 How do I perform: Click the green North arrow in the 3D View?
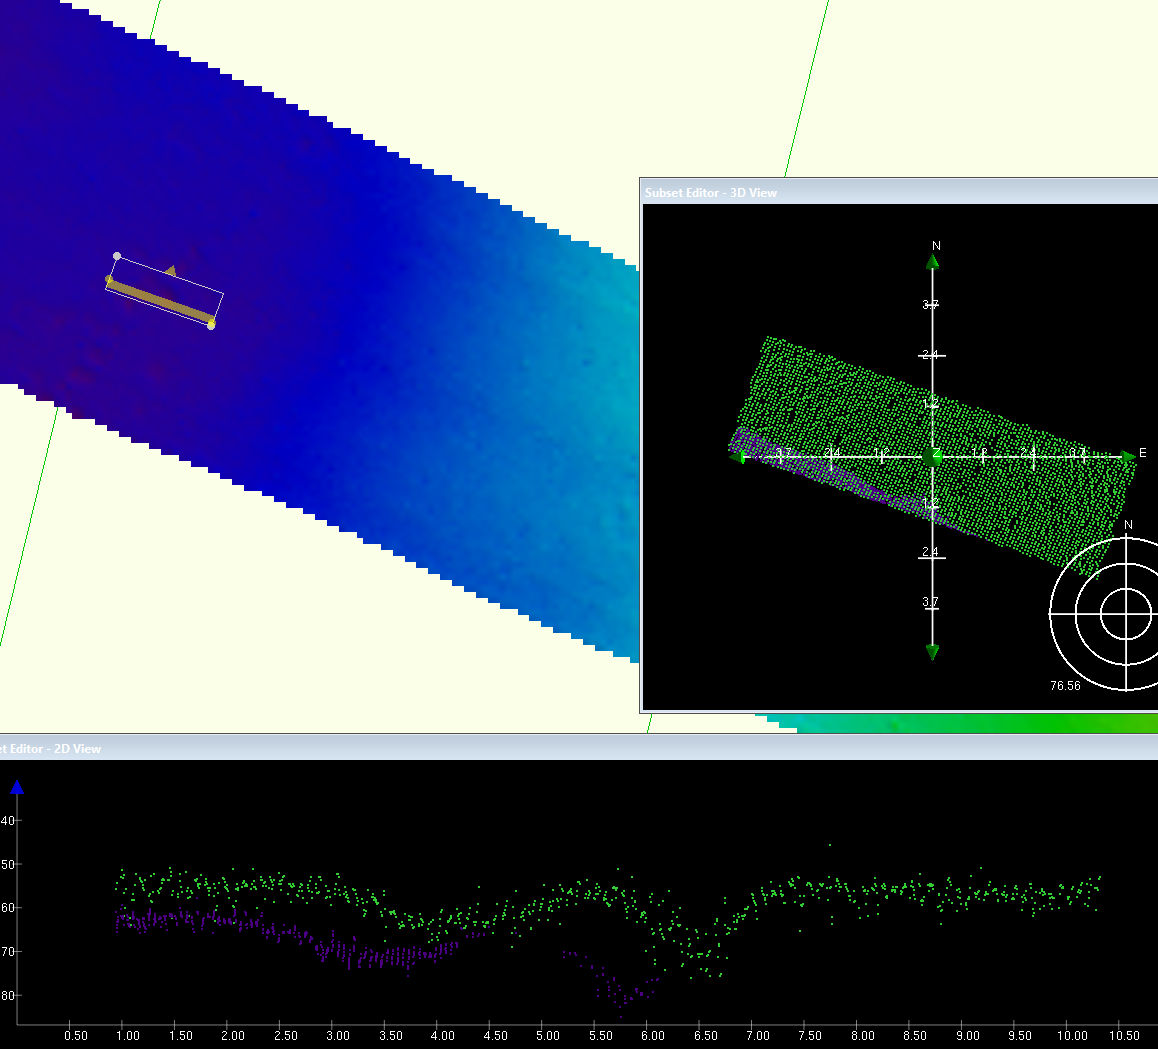pos(932,260)
